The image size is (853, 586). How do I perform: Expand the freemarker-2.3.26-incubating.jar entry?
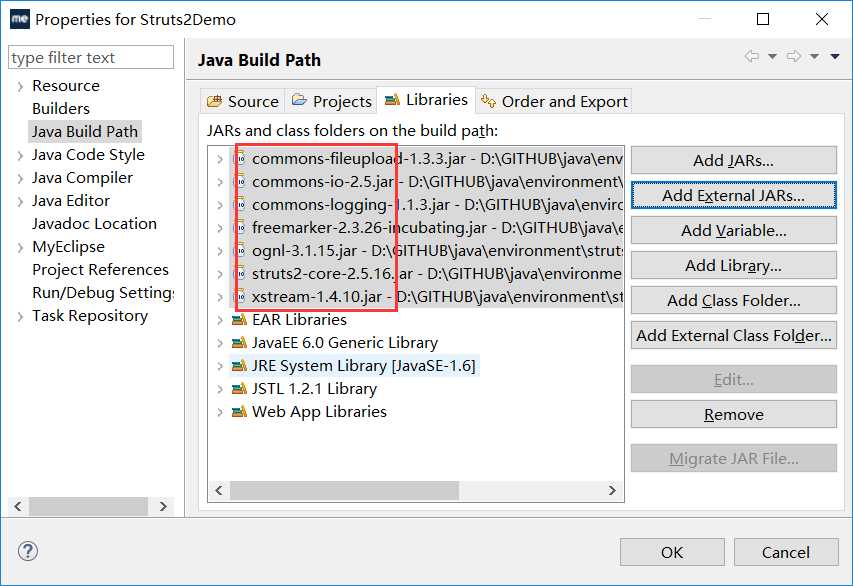[x=220, y=229]
